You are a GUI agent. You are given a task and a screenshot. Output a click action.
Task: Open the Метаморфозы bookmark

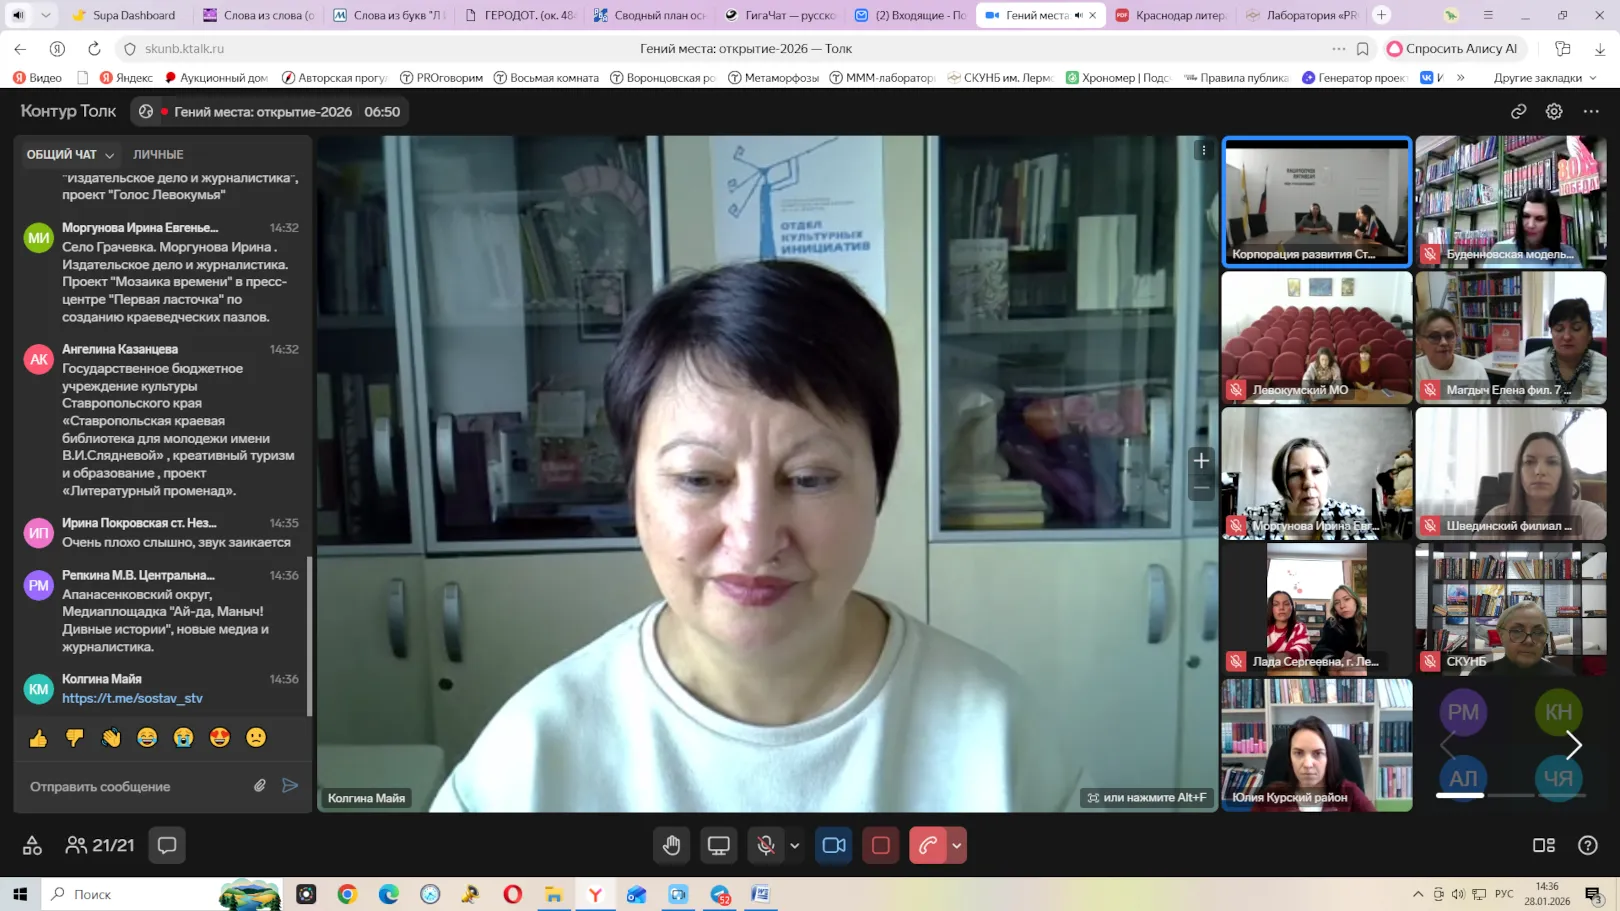(x=773, y=77)
